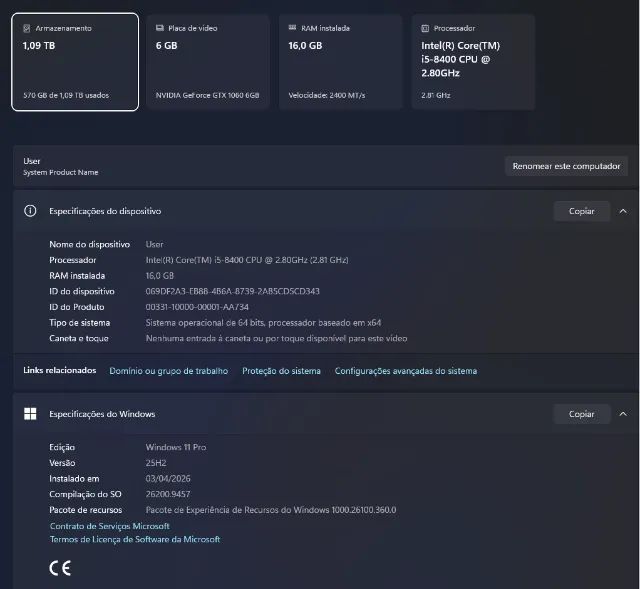The width and height of the screenshot is (640, 589).
Task: Open Proteção do sistema link
Action: pos(281,371)
